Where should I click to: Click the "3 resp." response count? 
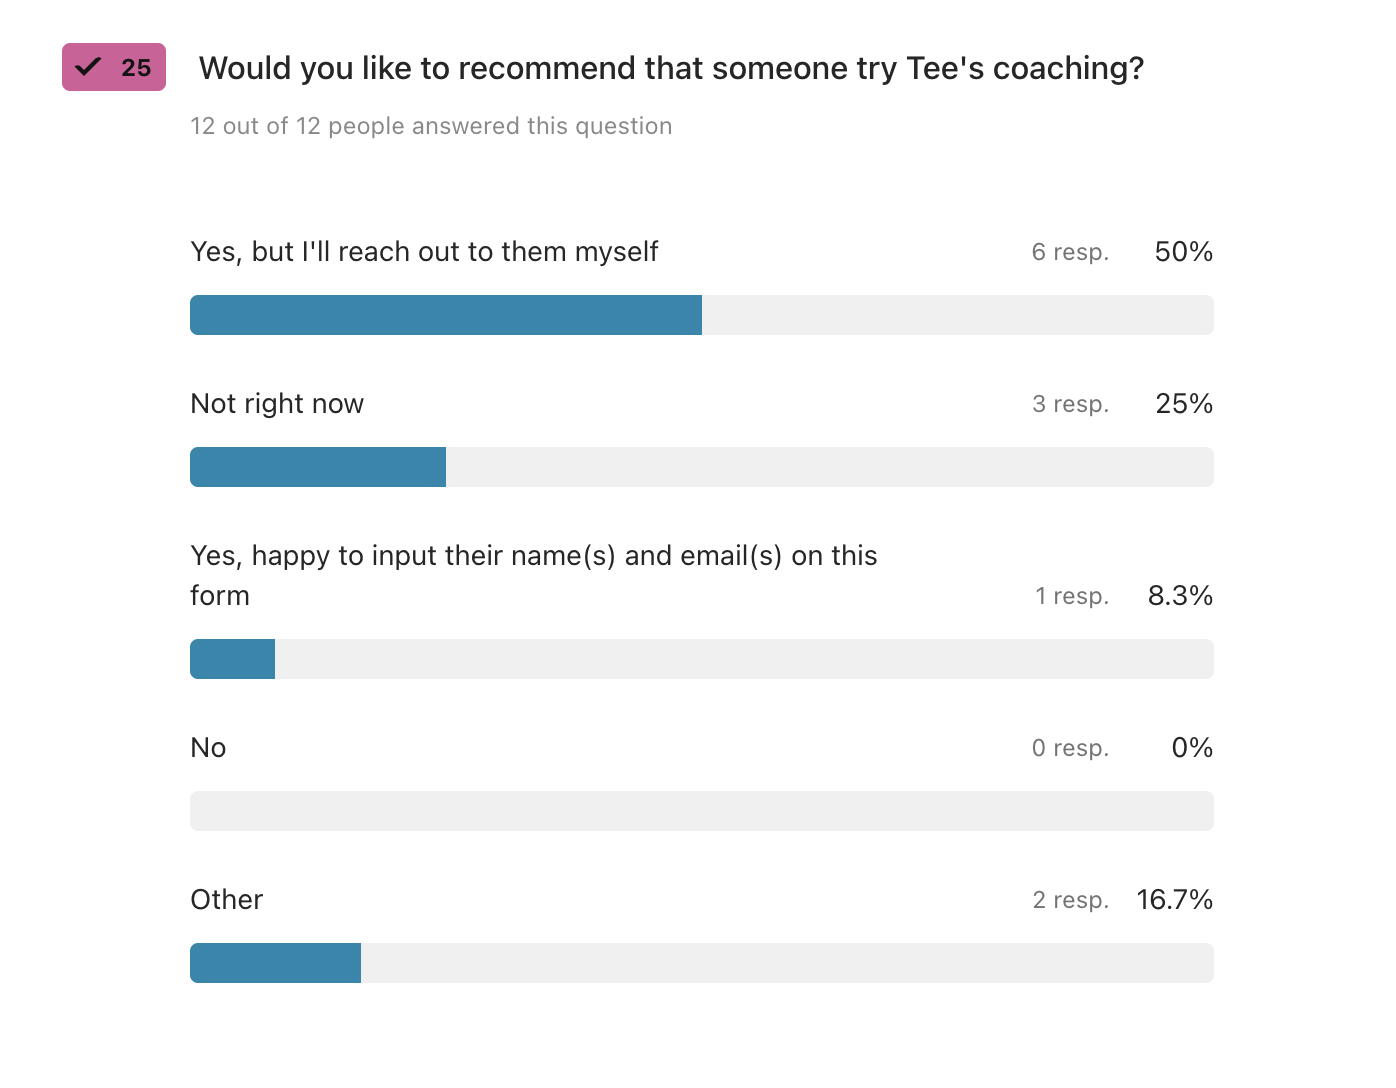click(1070, 404)
